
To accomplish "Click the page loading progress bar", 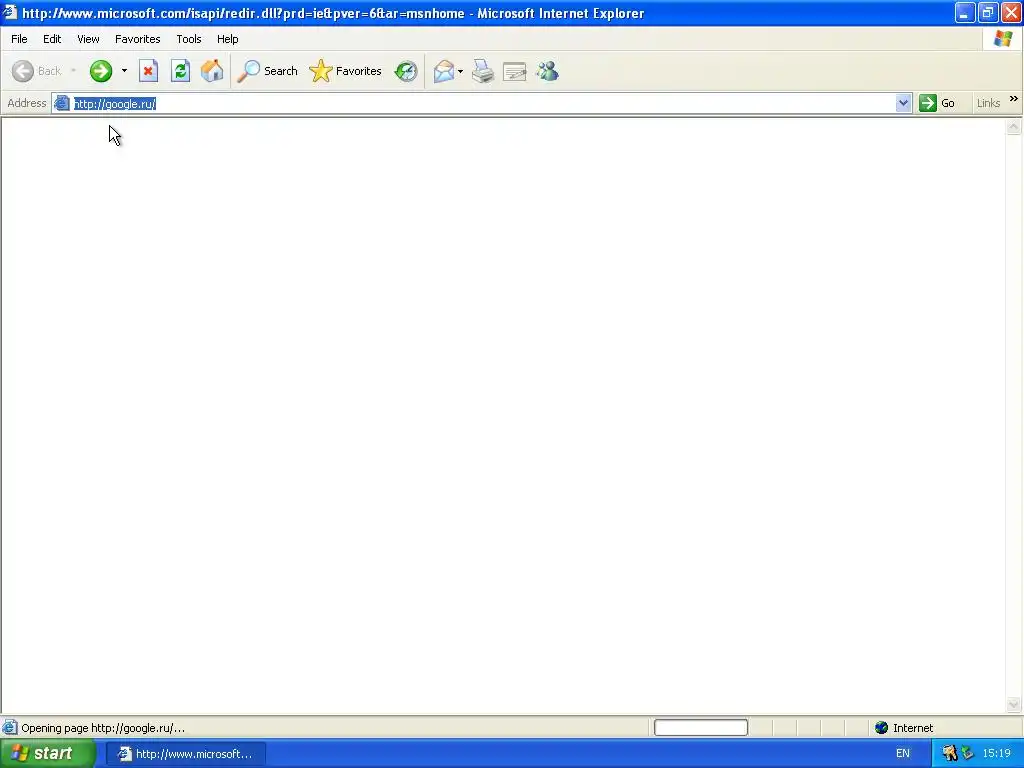I will pyautogui.click(x=701, y=728).
